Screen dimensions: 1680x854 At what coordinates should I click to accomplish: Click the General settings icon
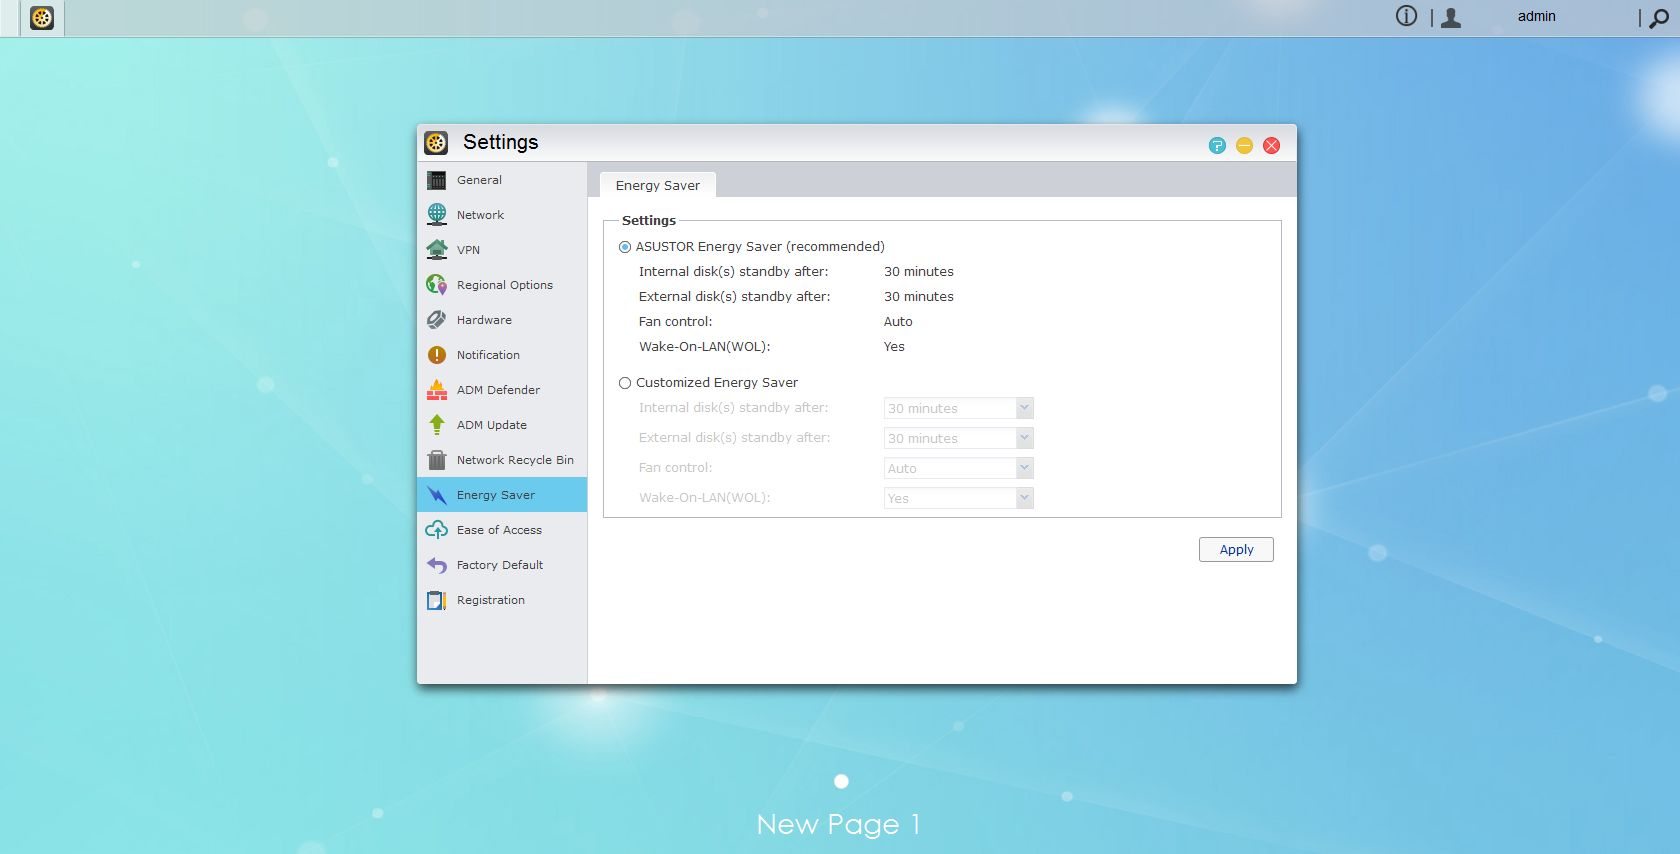tap(437, 180)
